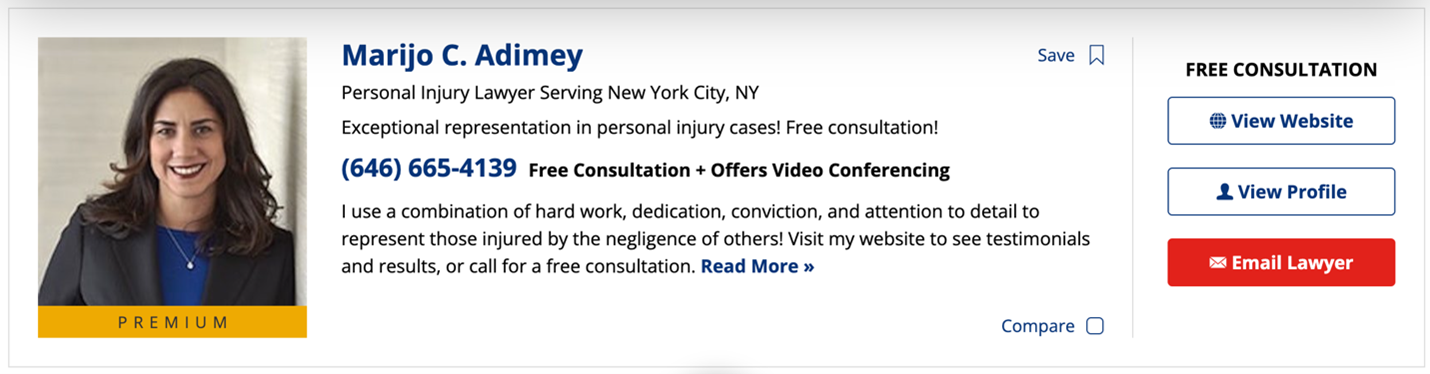Tick the Compare checkbox
The width and height of the screenshot is (1430, 374).
pyautogui.click(x=1095, y=326)
